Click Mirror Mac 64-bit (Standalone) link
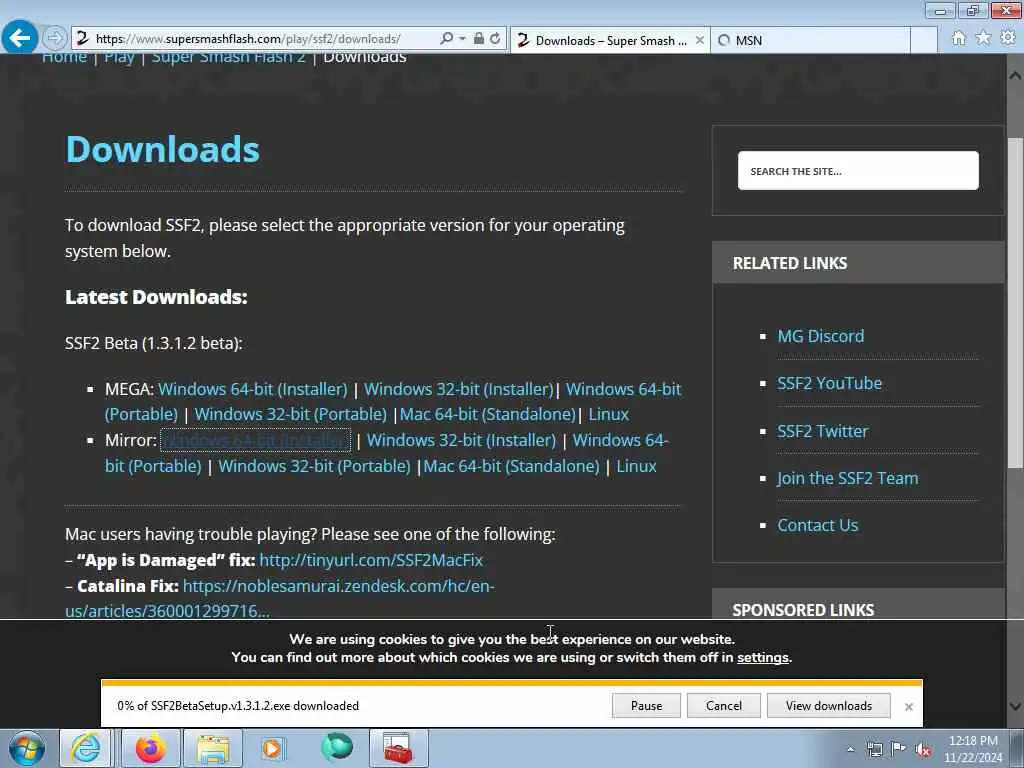The image size is (1024, 768). [511, 466]
